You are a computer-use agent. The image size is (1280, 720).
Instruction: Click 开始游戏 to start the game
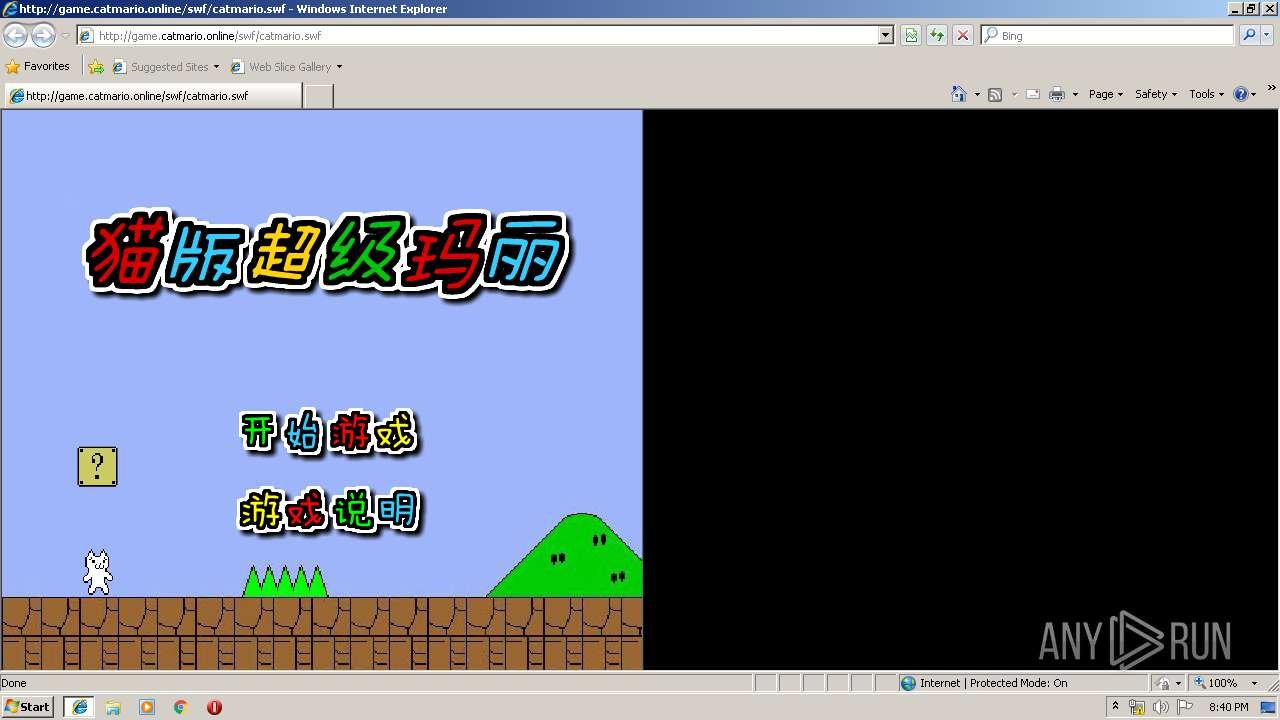(x=328, y=434)
